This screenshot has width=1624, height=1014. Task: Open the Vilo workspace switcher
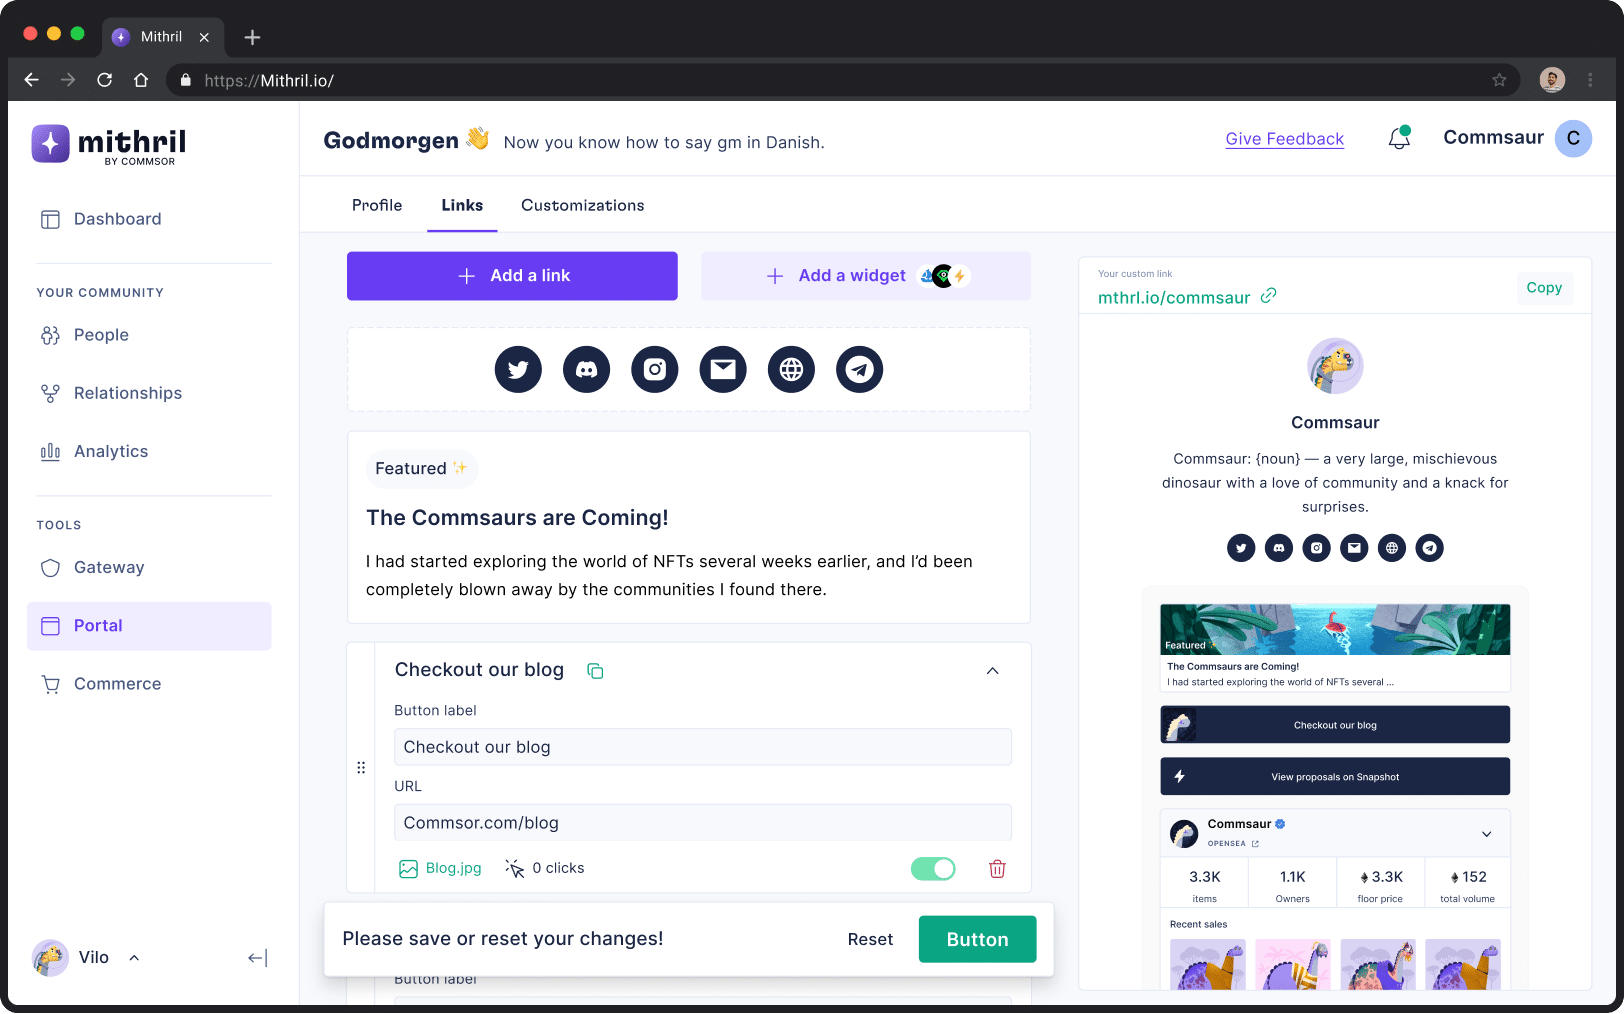(x=86, y=958)
